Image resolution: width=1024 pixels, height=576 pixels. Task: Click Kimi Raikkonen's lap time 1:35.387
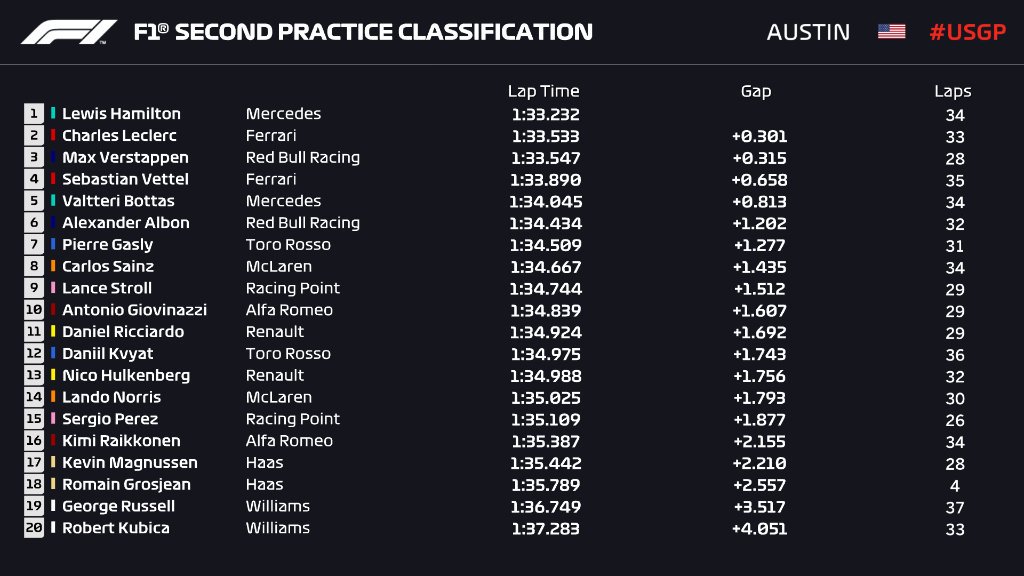[545, 441]
